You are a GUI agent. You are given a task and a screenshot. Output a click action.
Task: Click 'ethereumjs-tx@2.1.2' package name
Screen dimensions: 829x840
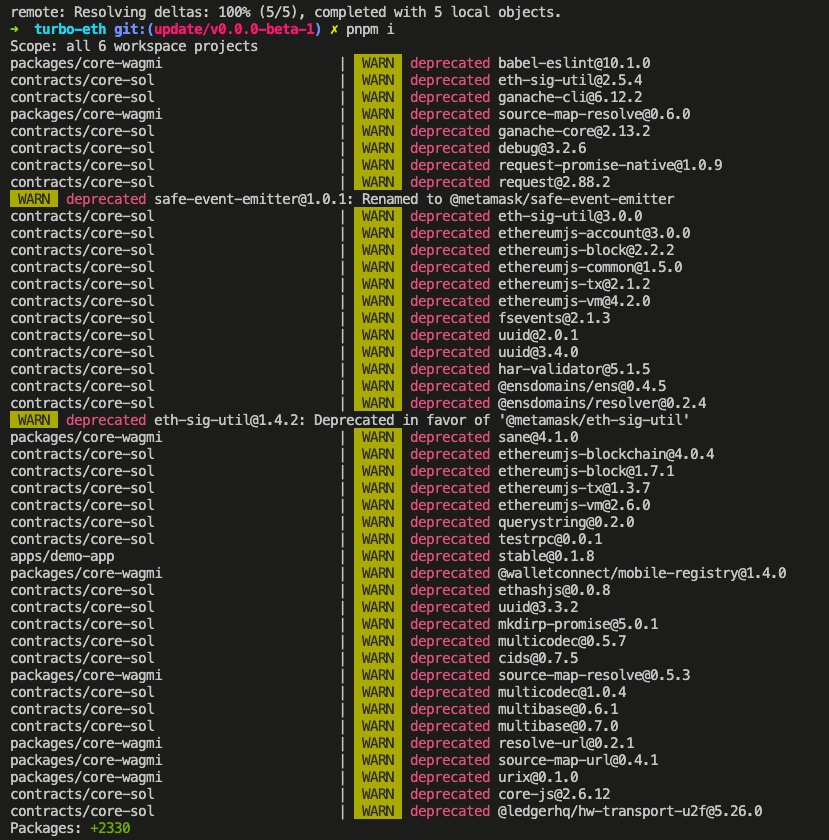[574, 284]
